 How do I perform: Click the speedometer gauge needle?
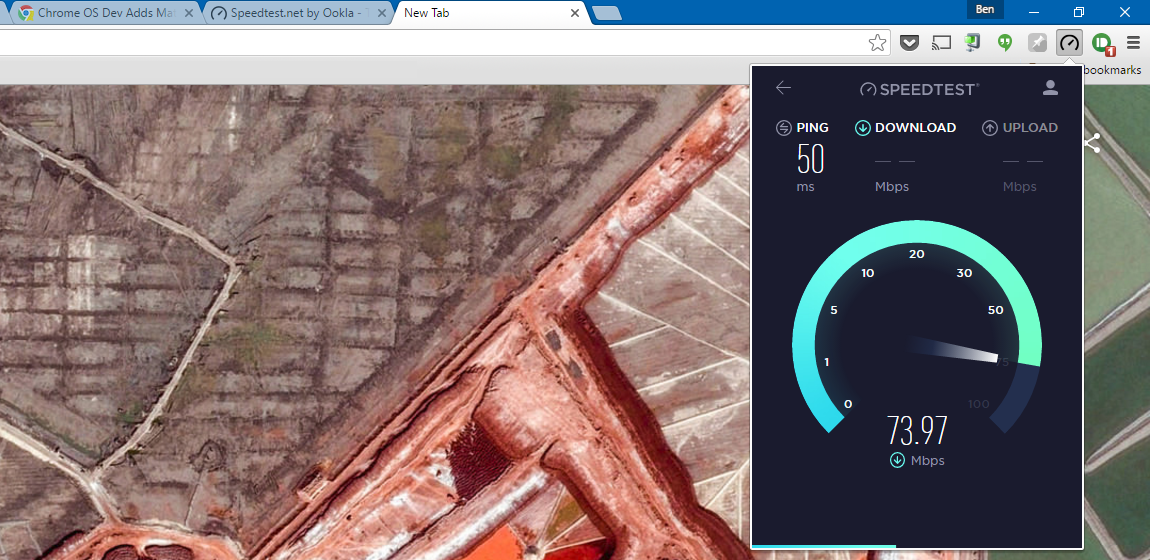tap(955, 351)
